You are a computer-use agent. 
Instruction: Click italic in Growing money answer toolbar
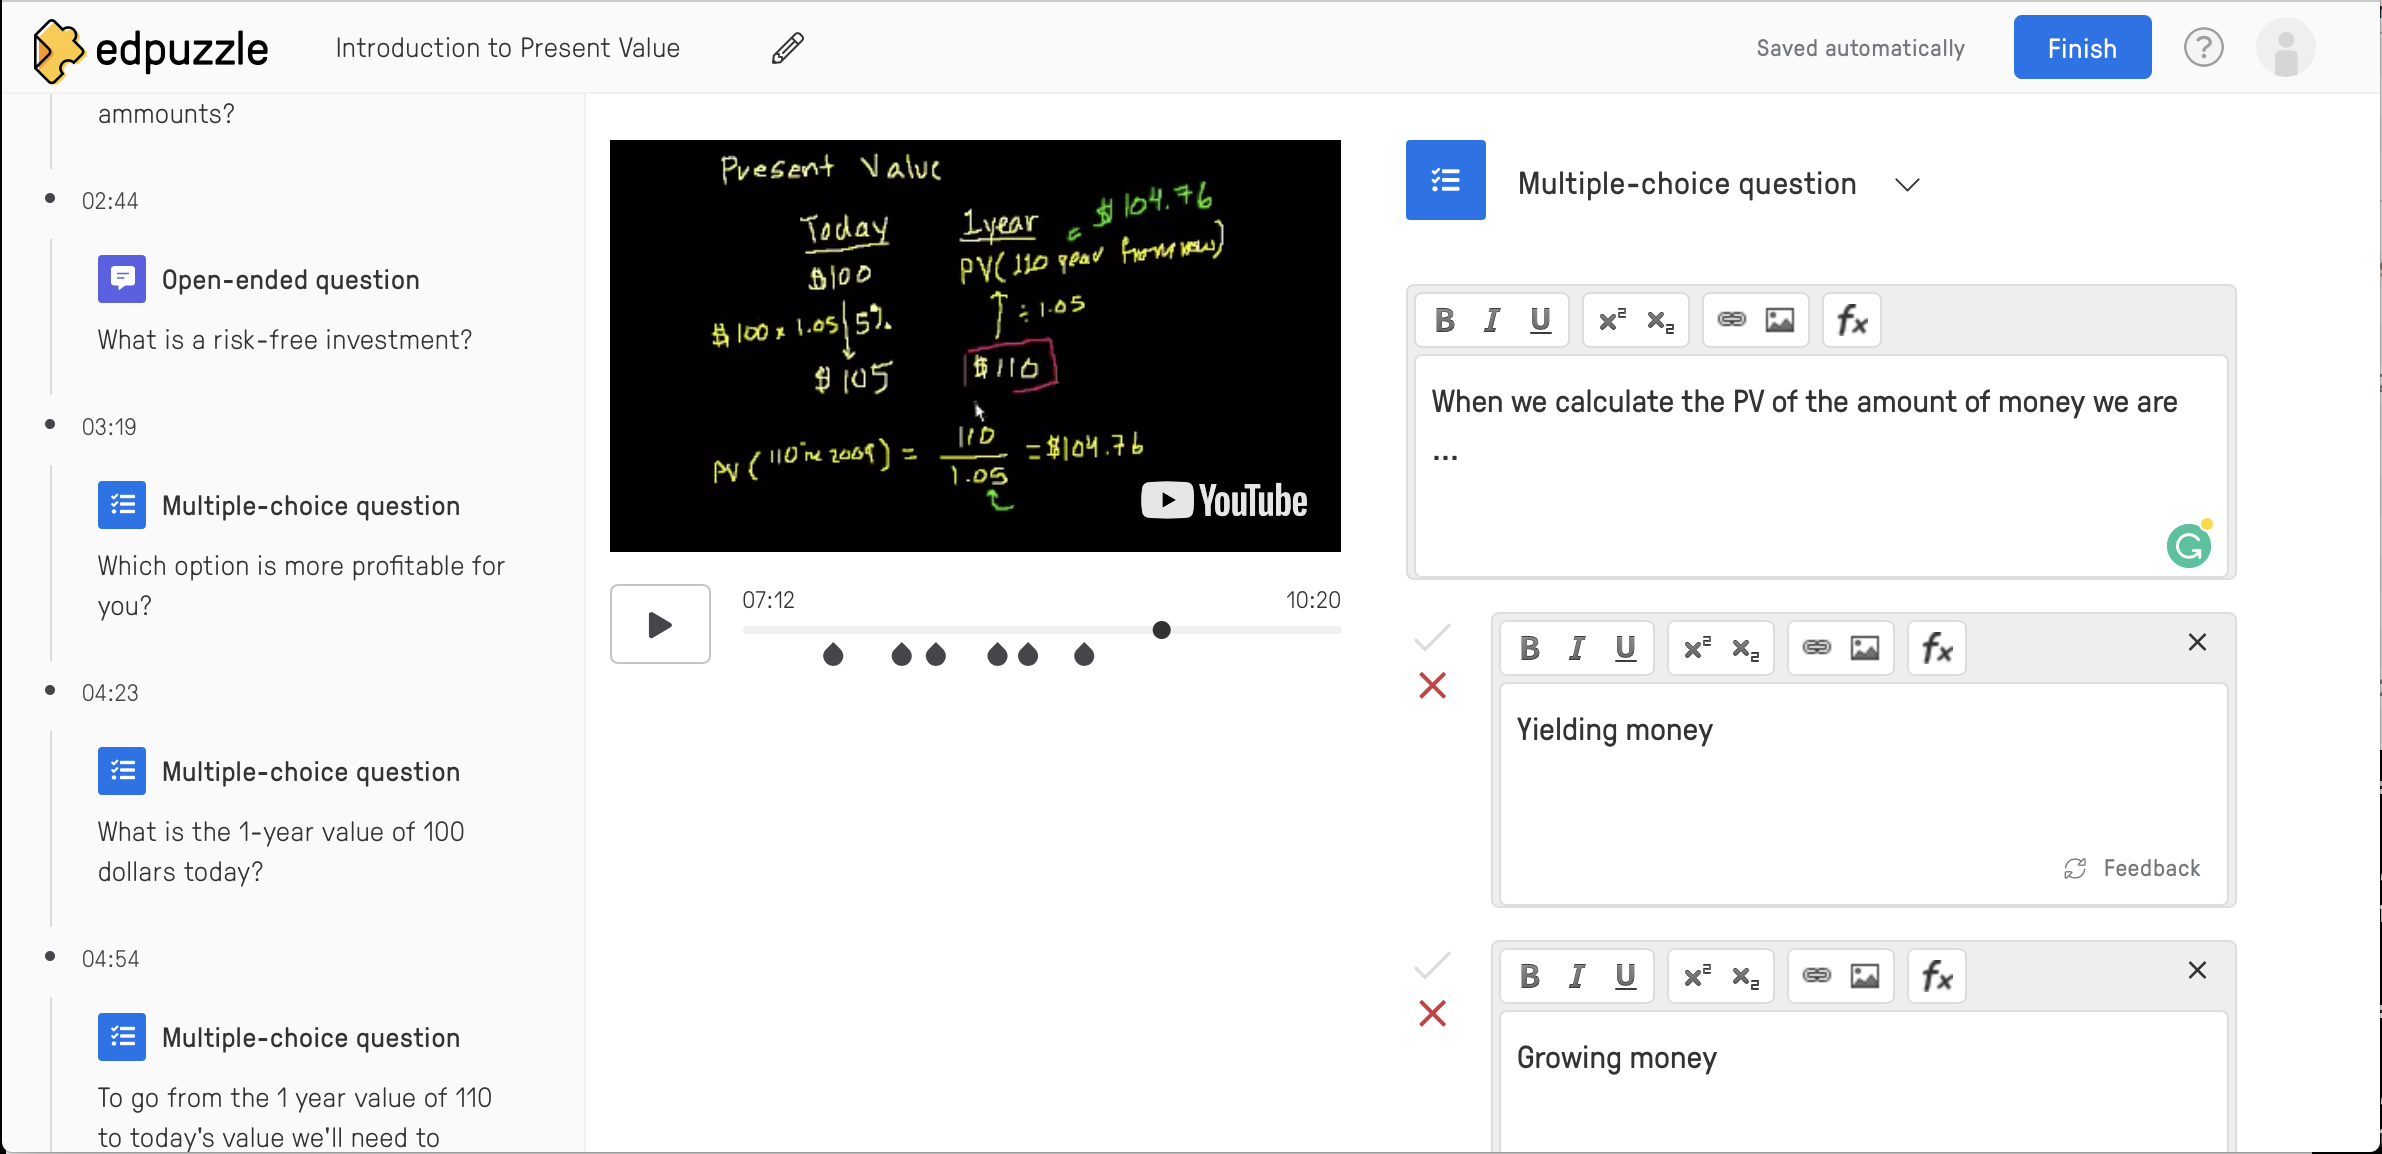coord(1577,976)
